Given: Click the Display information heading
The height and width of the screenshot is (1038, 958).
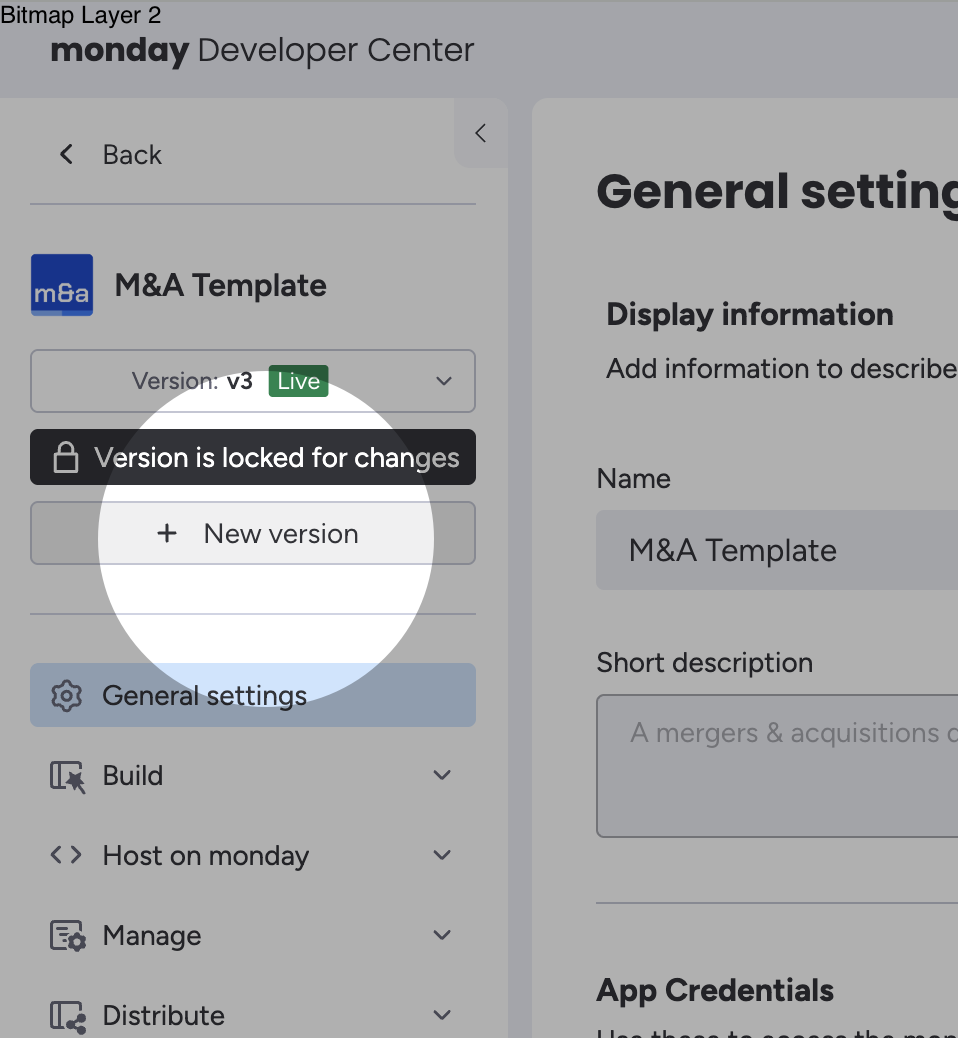Looking at the screenshot, I should 750,314.
